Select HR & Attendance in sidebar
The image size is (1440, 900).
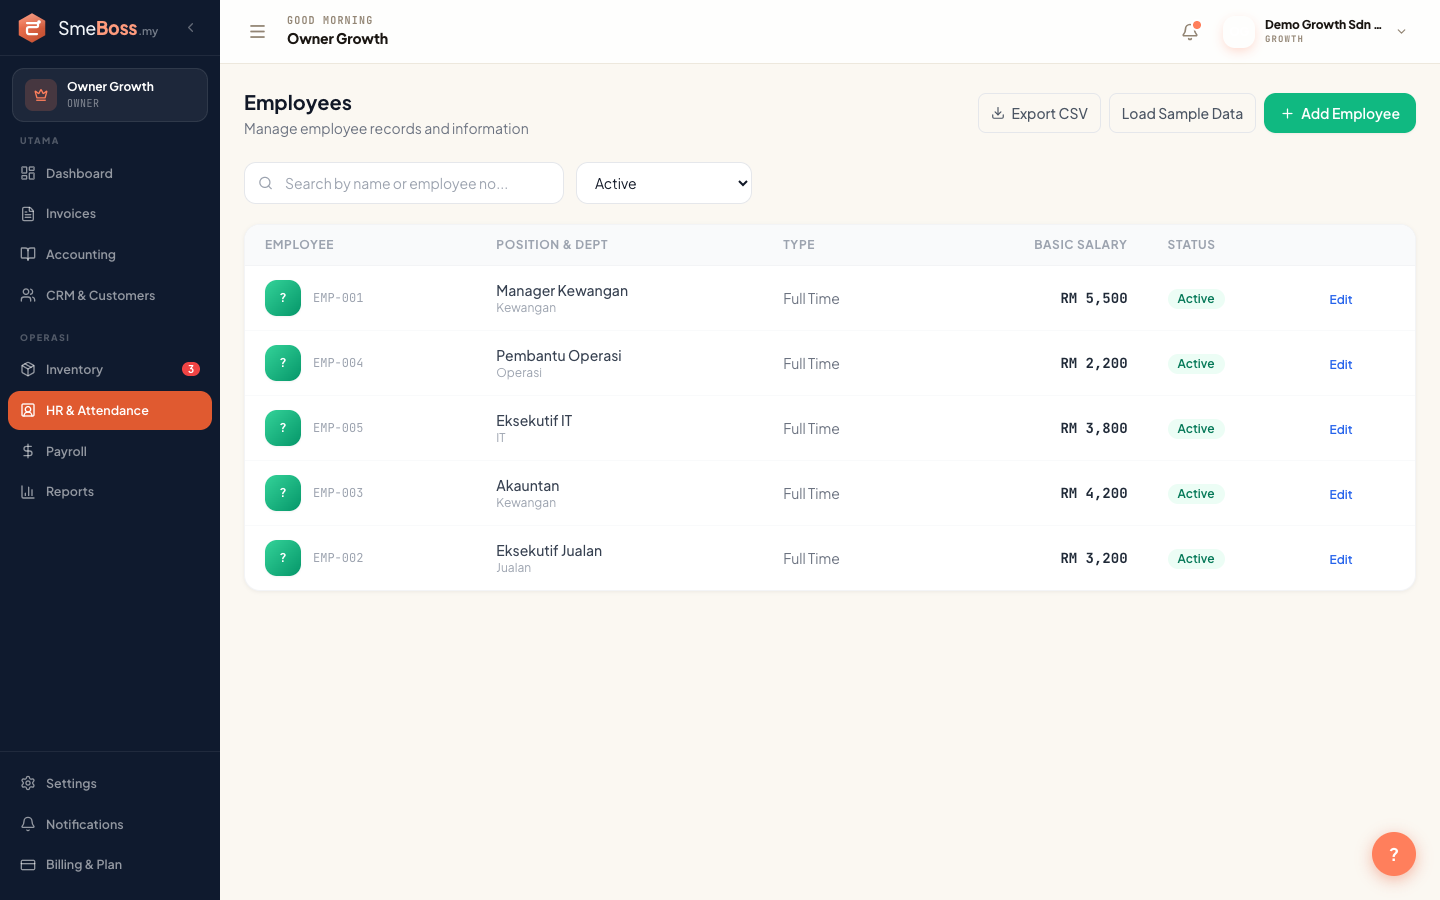110,410
